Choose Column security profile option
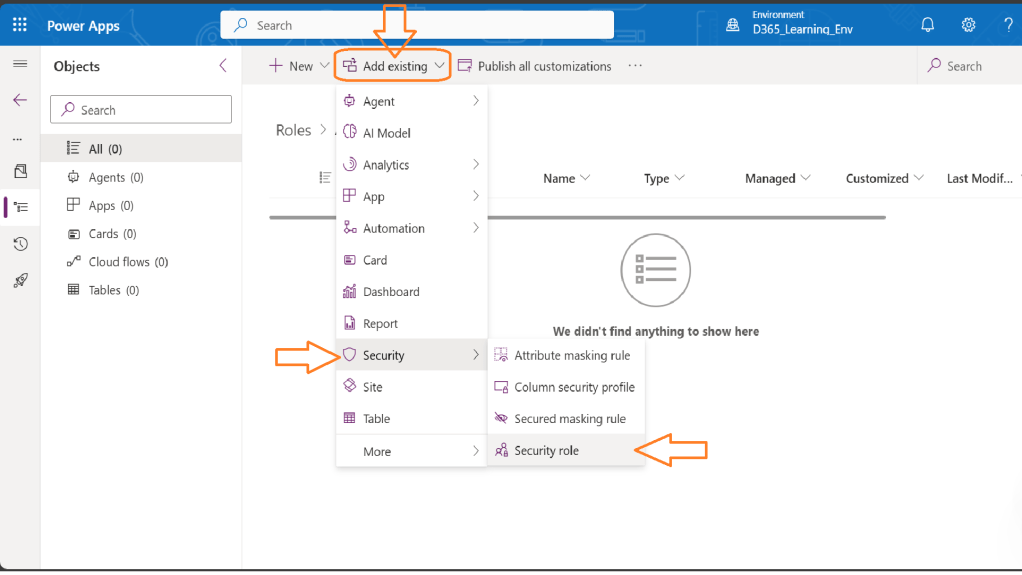This screenshot has height=575, width=1022. [x=574, y=387]
